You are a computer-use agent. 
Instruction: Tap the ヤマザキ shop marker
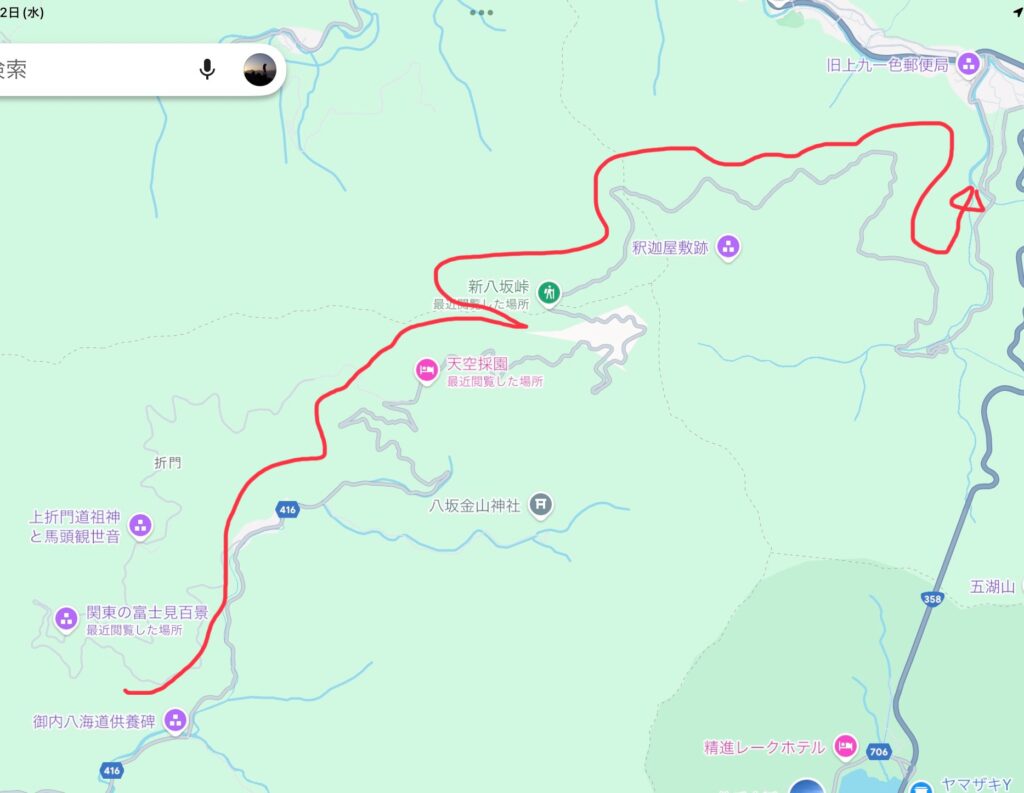pos(921,788)
